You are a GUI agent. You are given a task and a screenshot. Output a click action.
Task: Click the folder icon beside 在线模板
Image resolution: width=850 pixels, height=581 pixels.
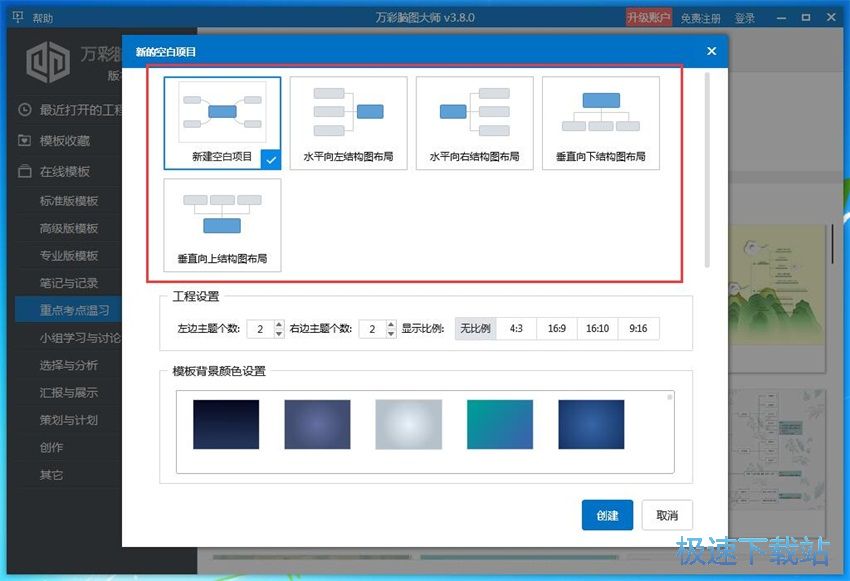tap(24, 171)
